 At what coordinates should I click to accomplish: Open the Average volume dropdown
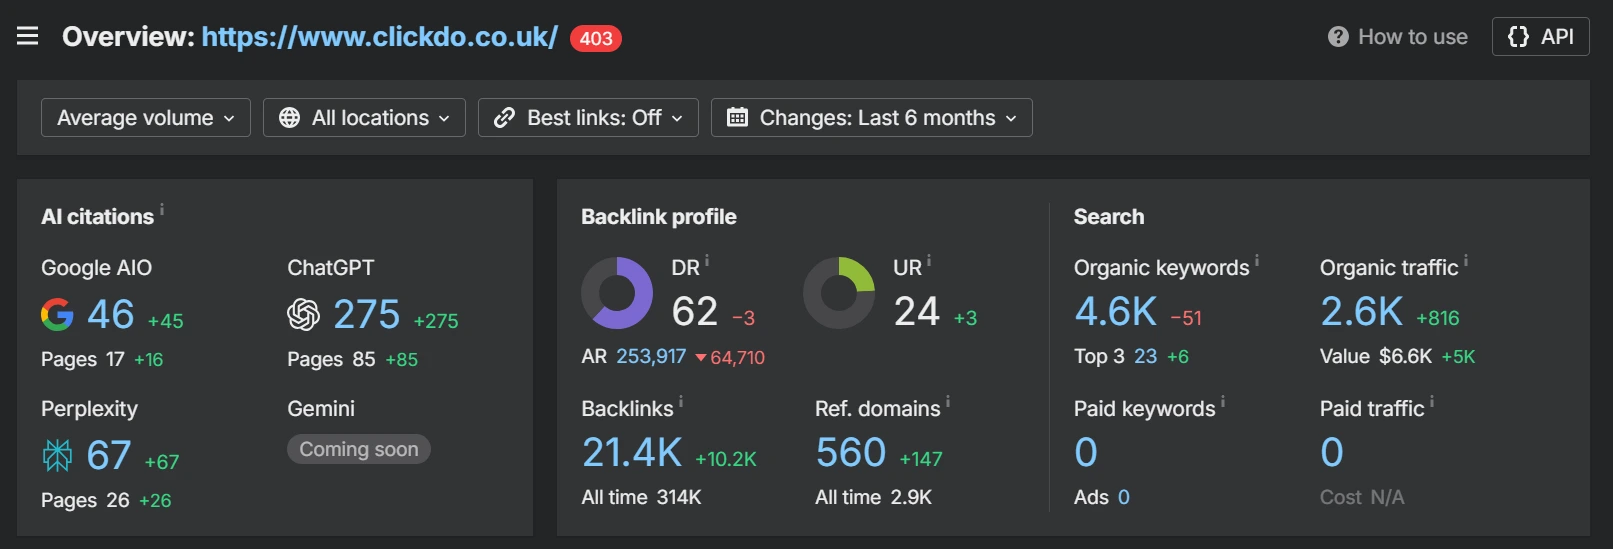(x=146, y=118)
